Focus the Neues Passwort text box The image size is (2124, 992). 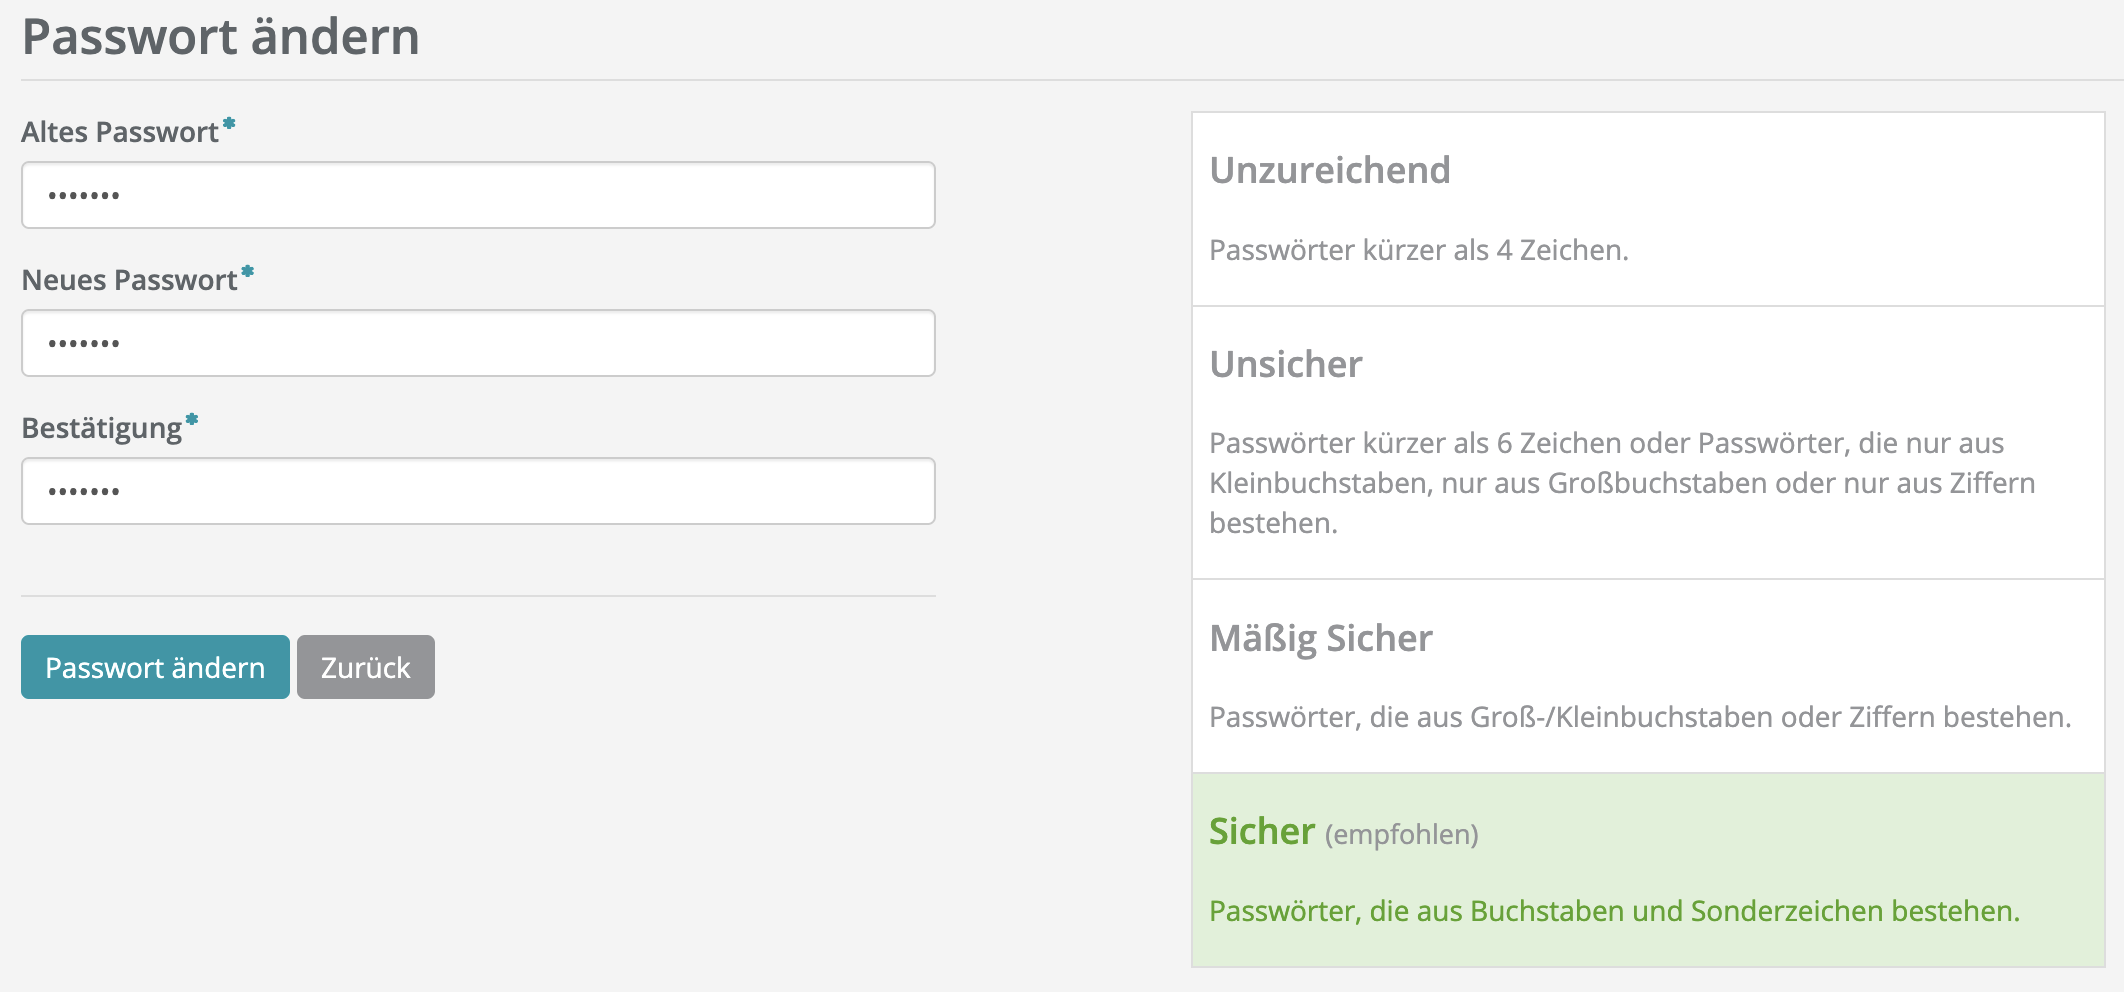478,343
